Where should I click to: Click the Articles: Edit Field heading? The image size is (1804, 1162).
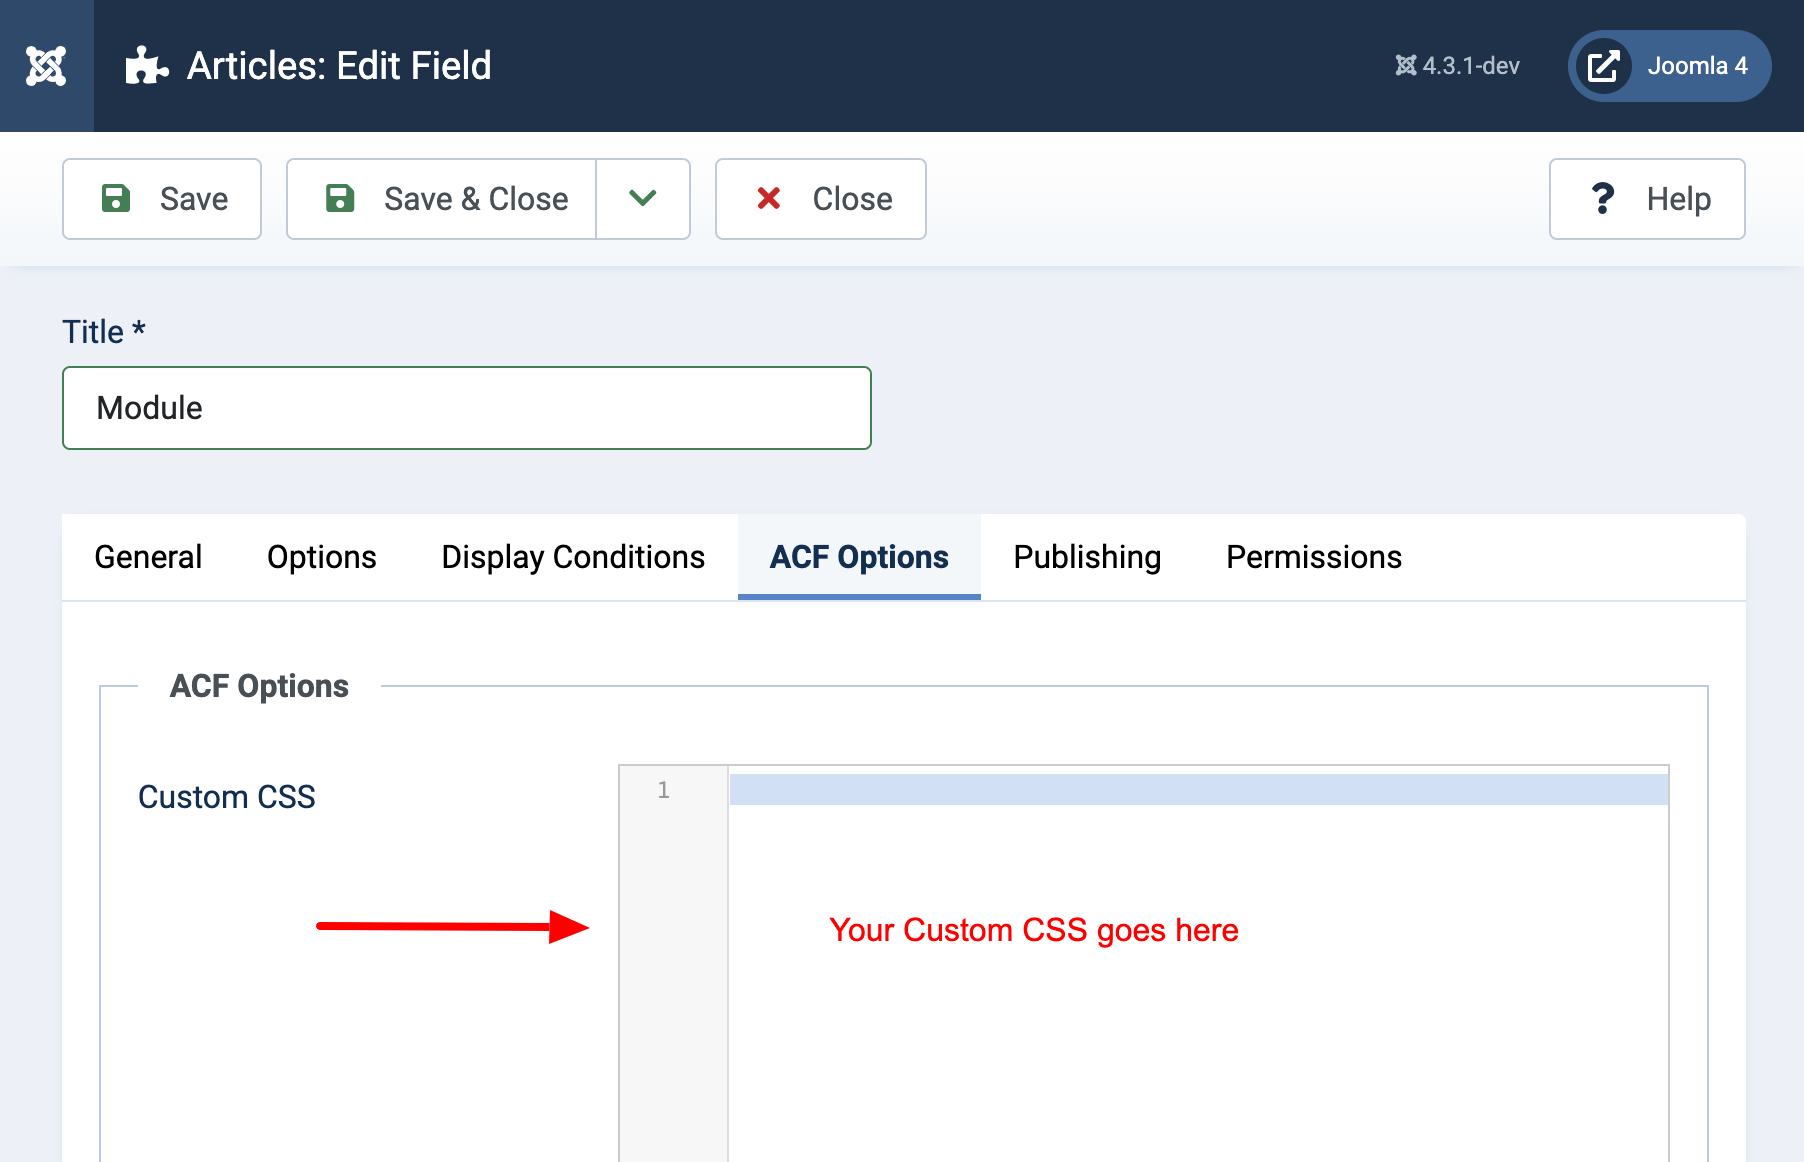click(339, 66)
